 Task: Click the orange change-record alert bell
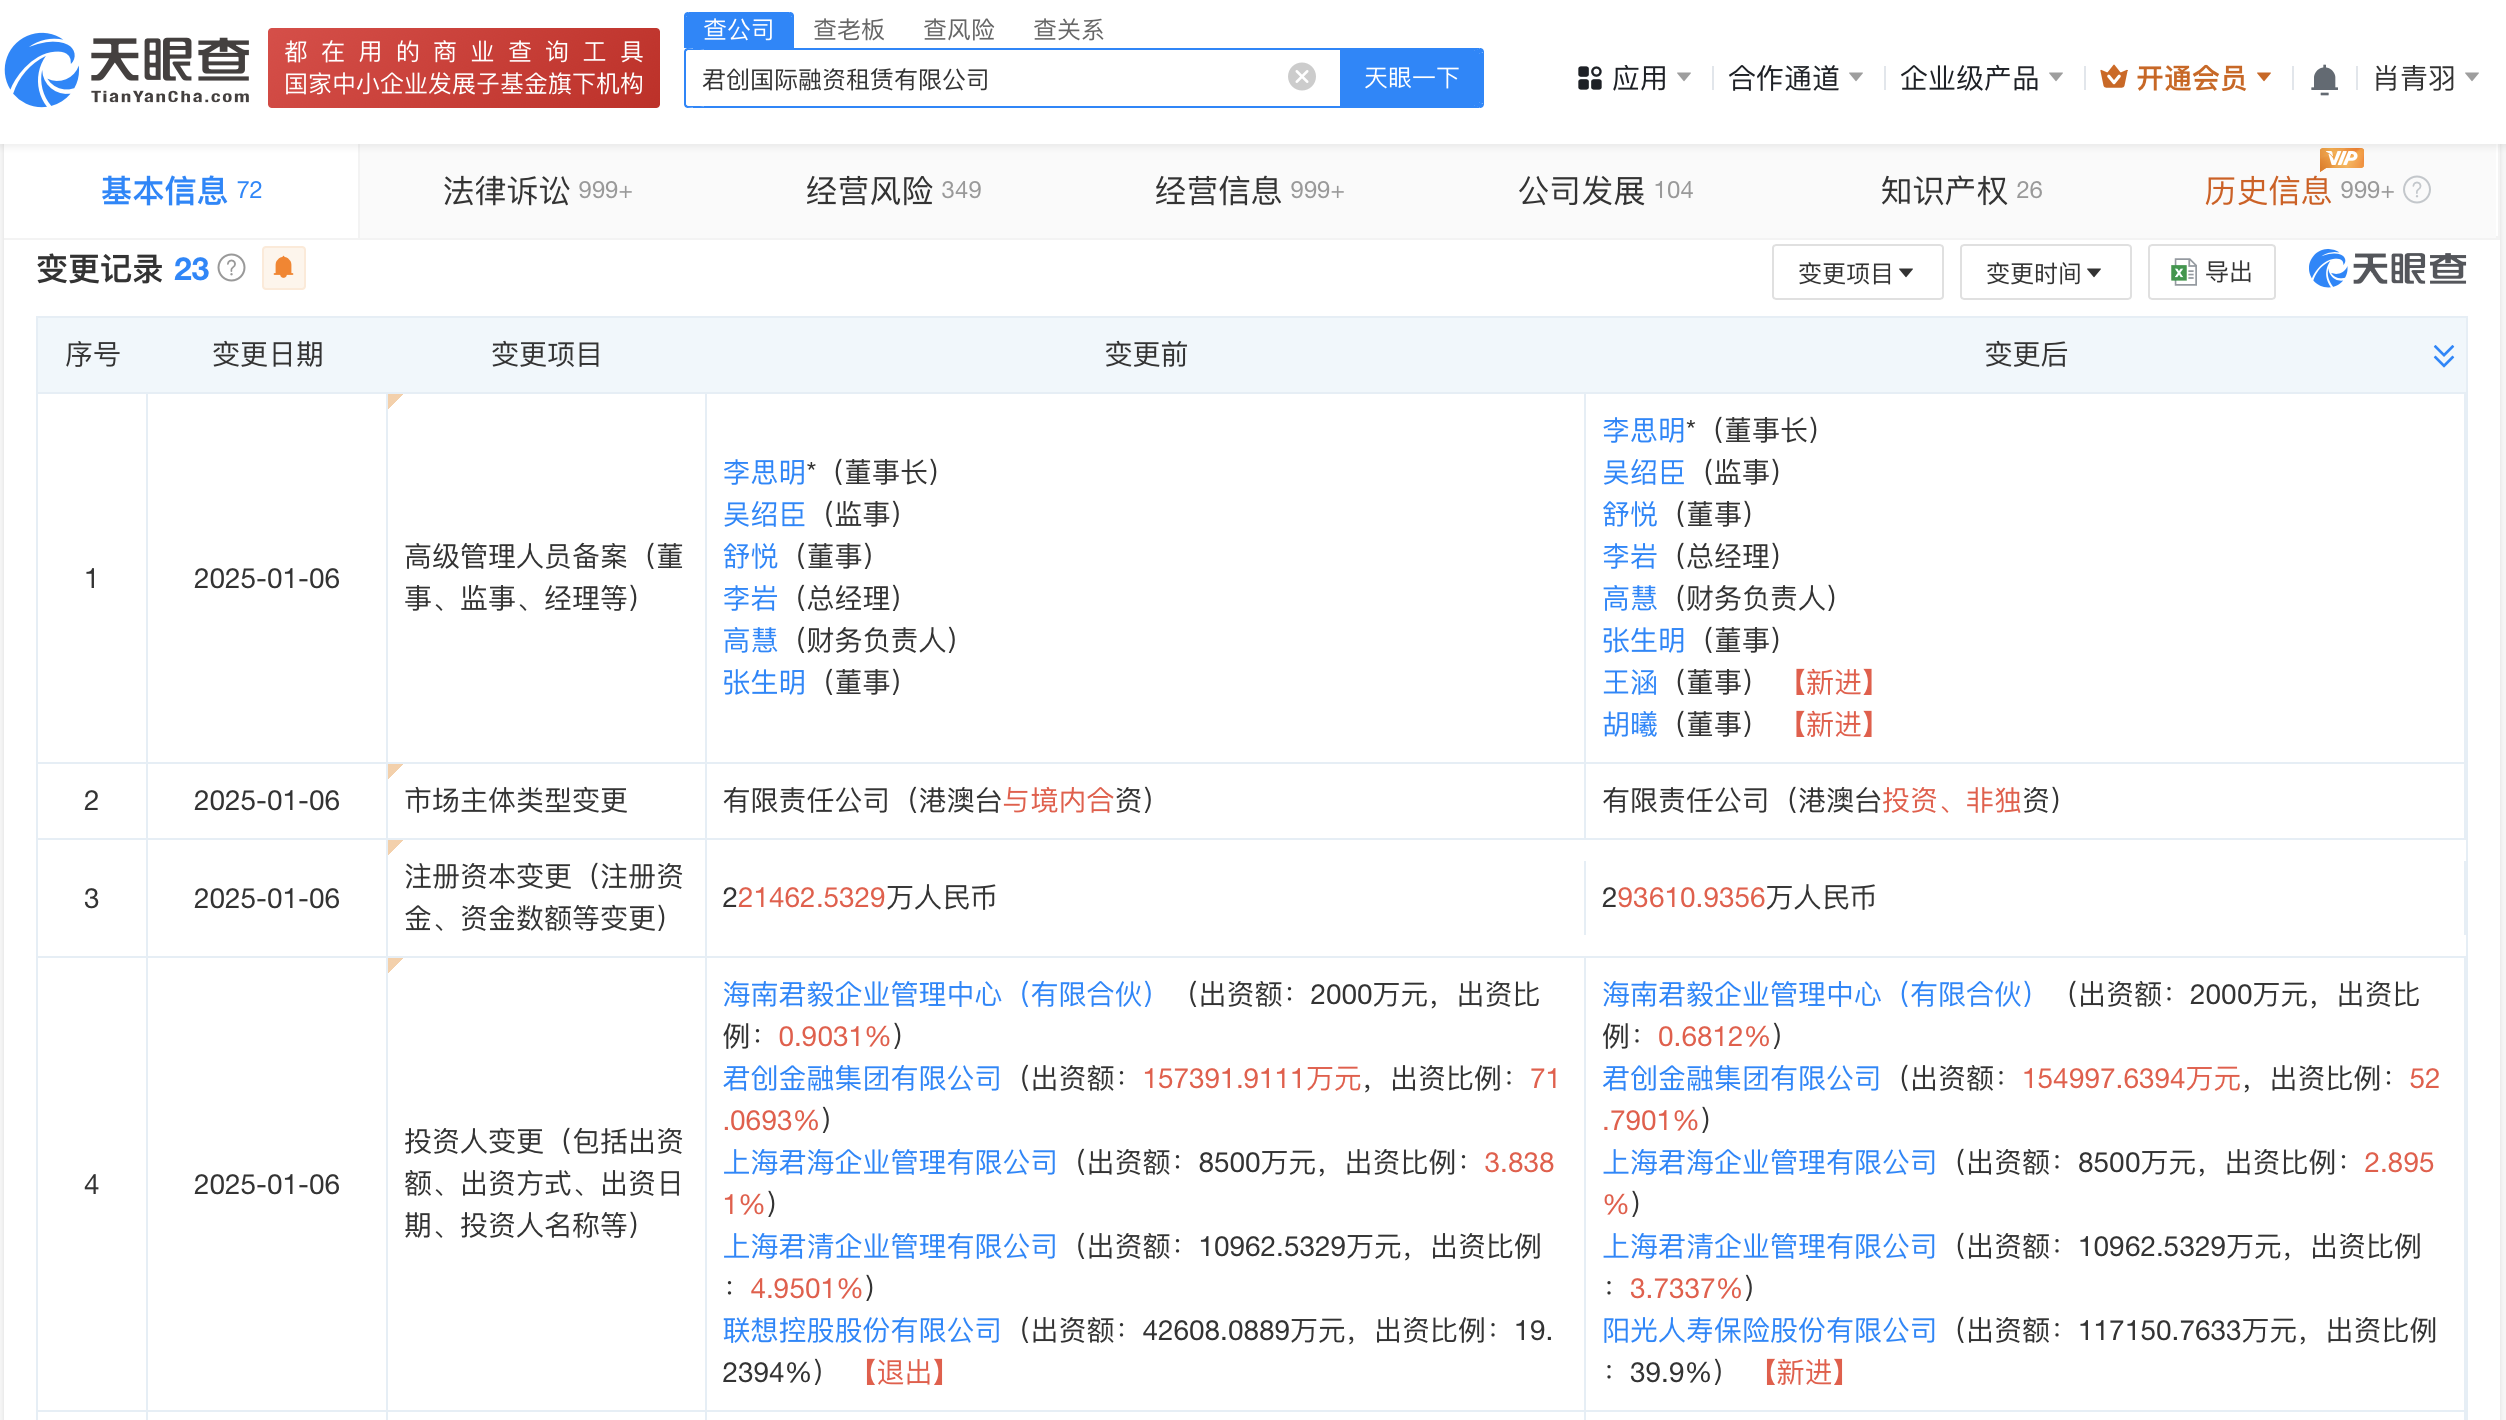point(284,268)
